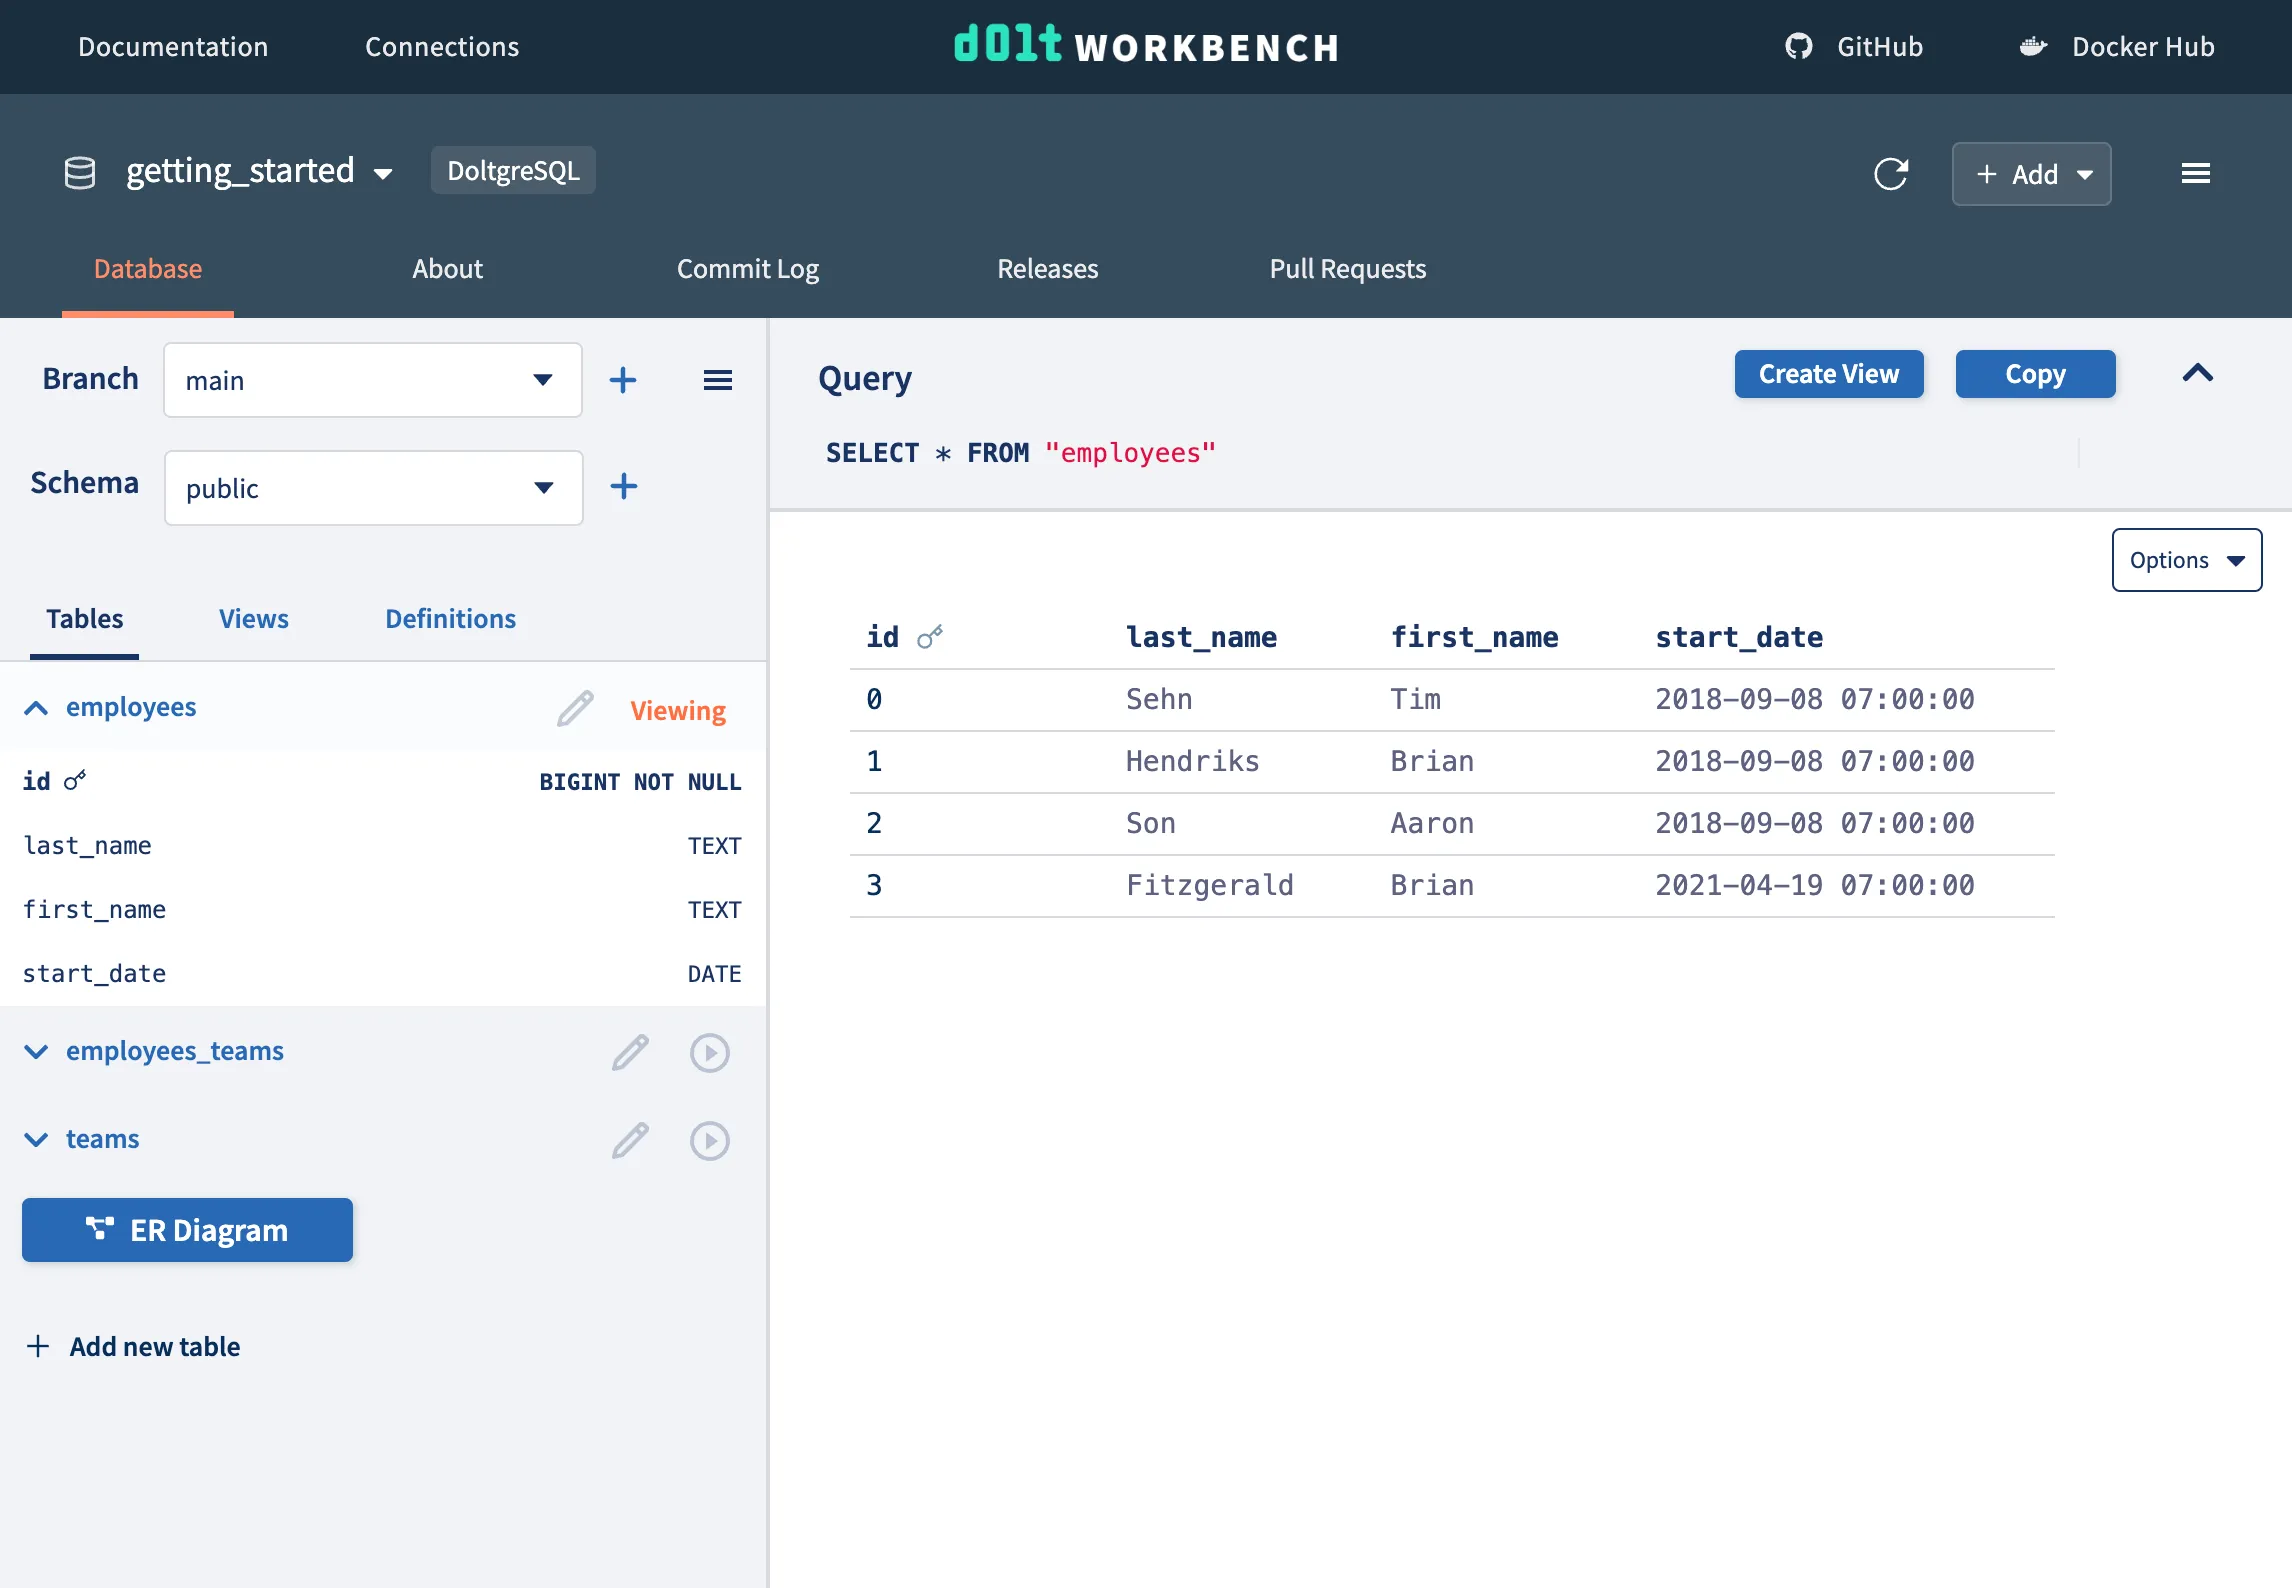Collapse the query editor with the up chevron

[2197, 374]
